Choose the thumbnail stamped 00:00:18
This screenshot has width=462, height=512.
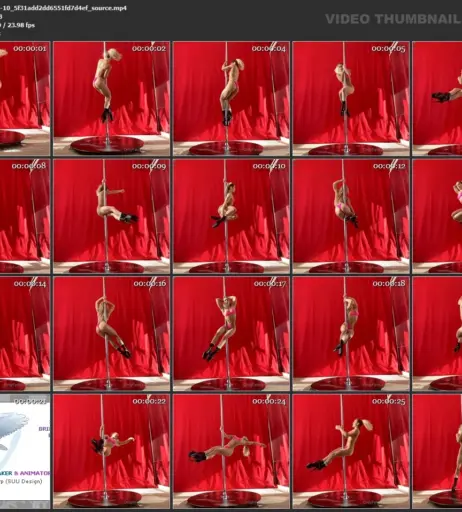coord(351,334)
